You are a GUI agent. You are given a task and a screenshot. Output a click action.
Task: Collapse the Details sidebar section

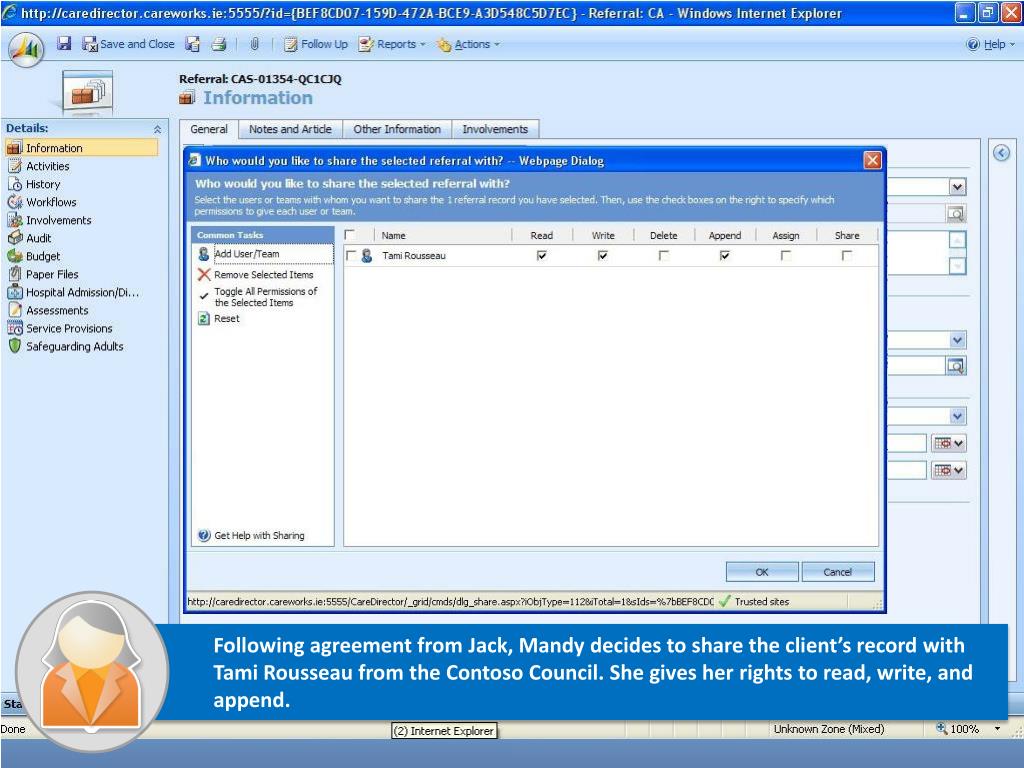(x=155, y=129)
